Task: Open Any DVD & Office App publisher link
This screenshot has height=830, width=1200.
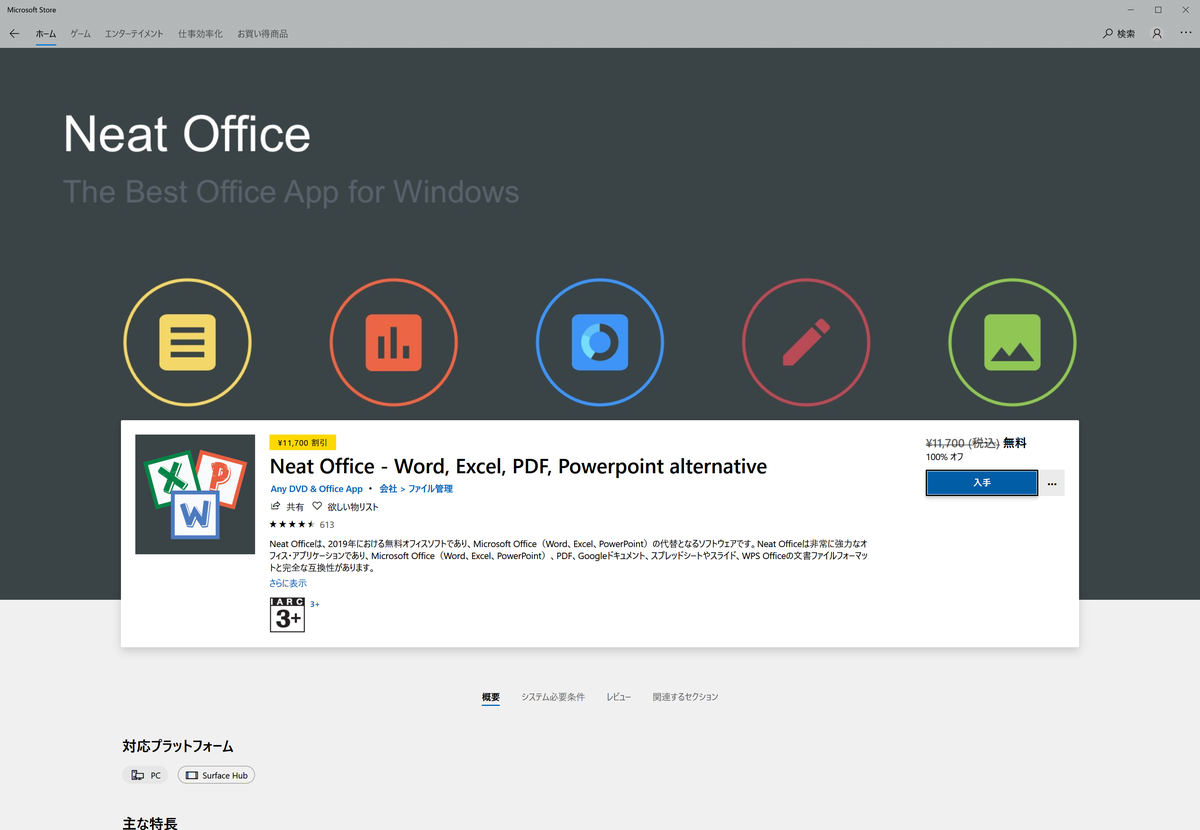Action: tap(316, 489)
